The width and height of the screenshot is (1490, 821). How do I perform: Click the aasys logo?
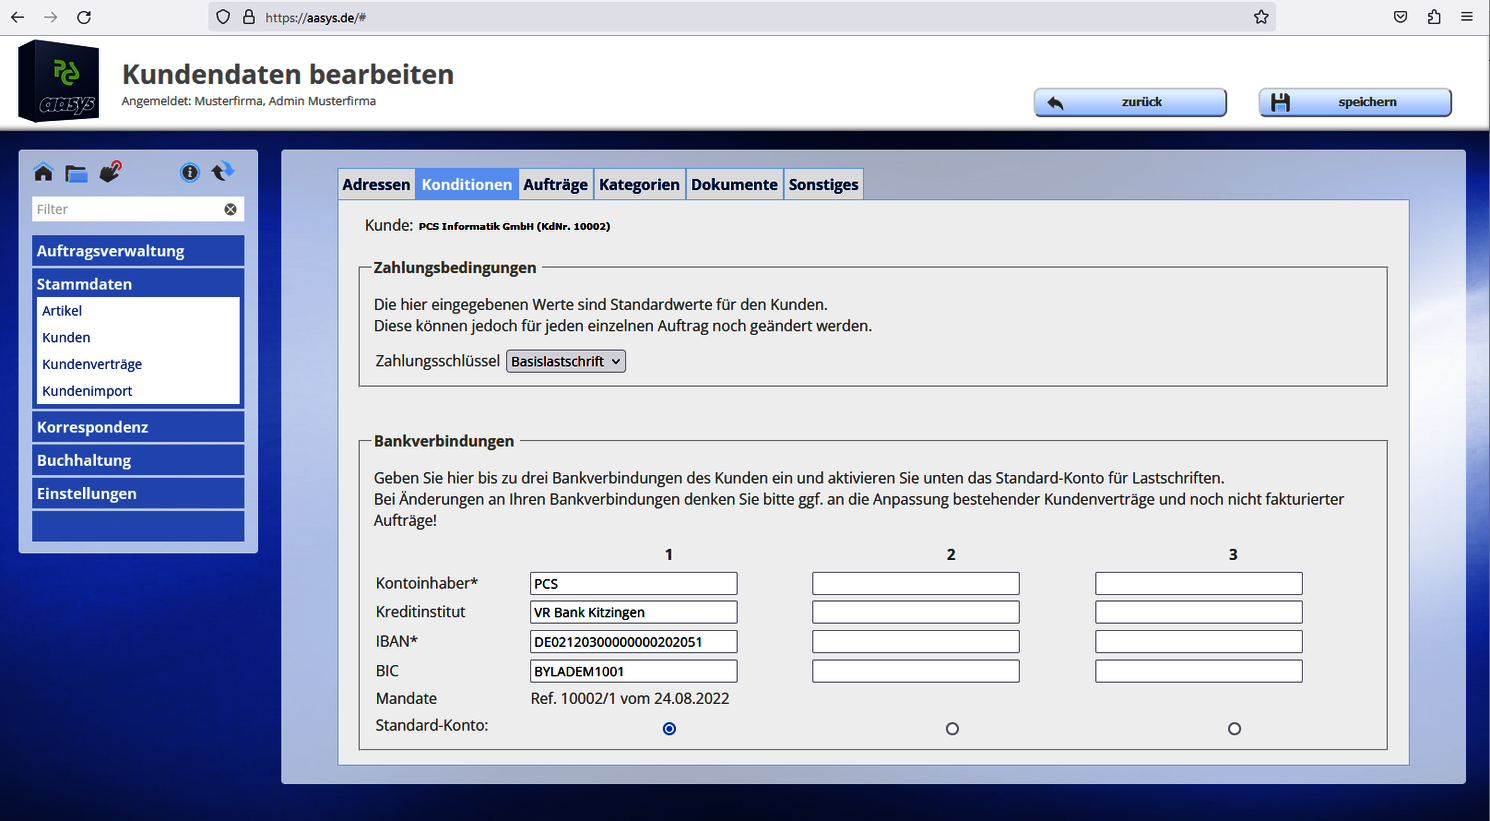pyautogui.click(x=59, y=81)
